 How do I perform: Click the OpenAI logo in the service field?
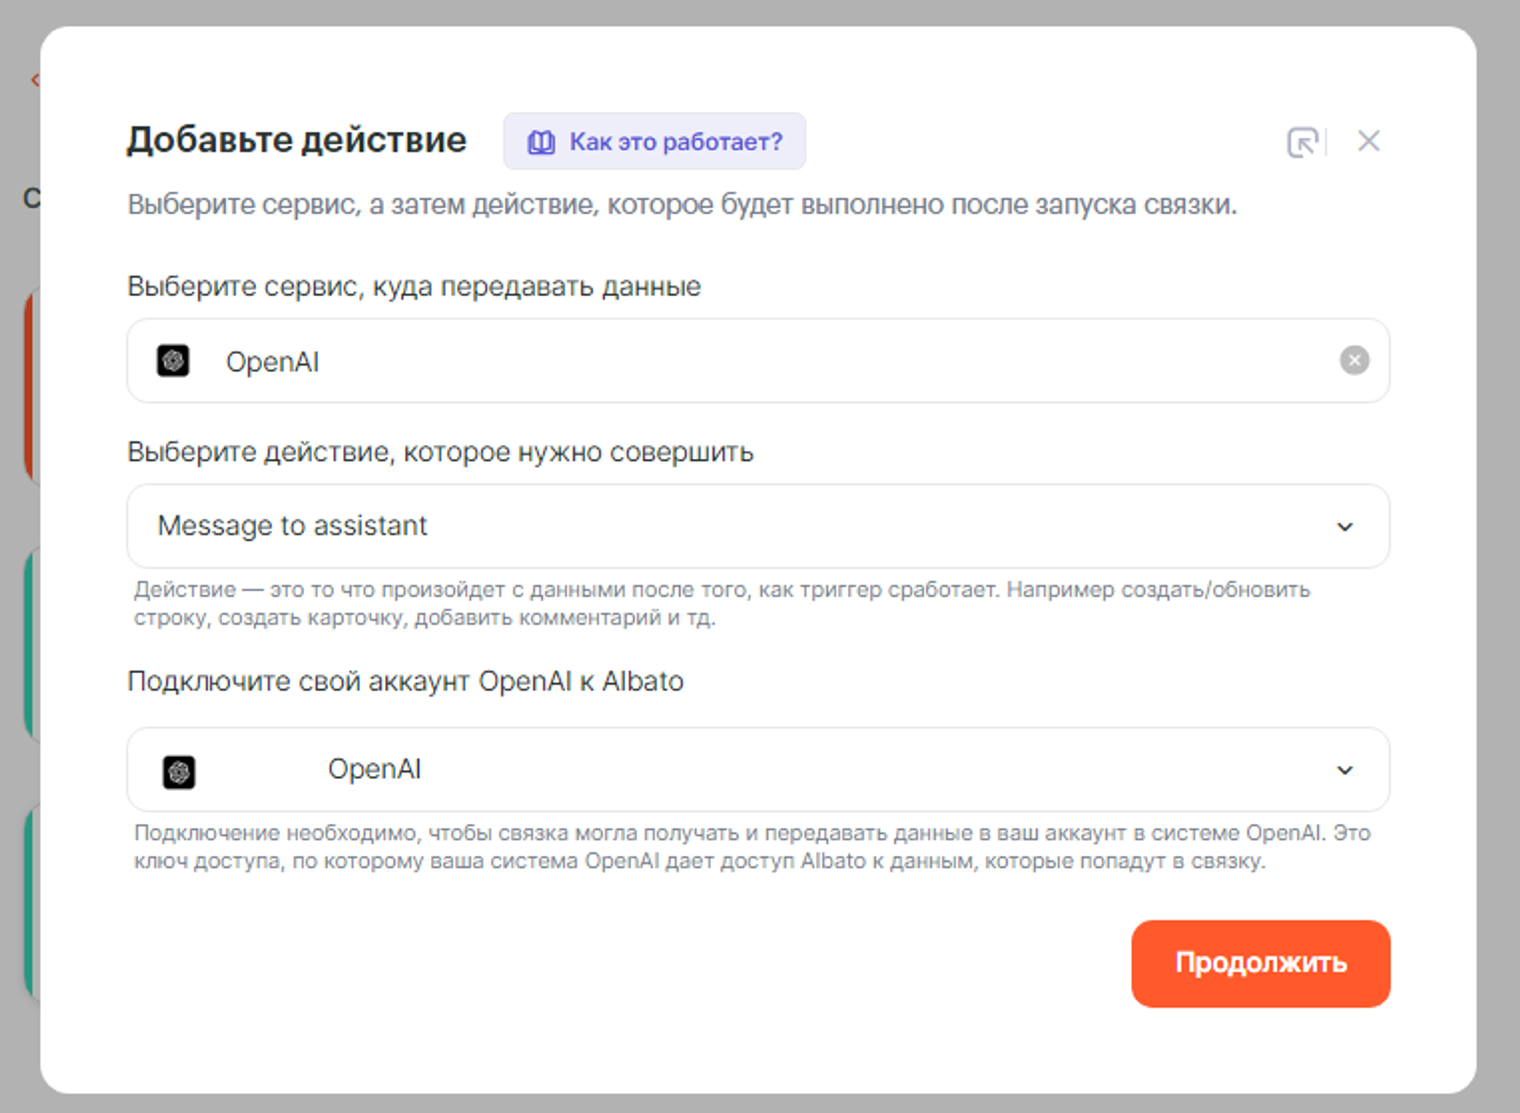(173, 361)
